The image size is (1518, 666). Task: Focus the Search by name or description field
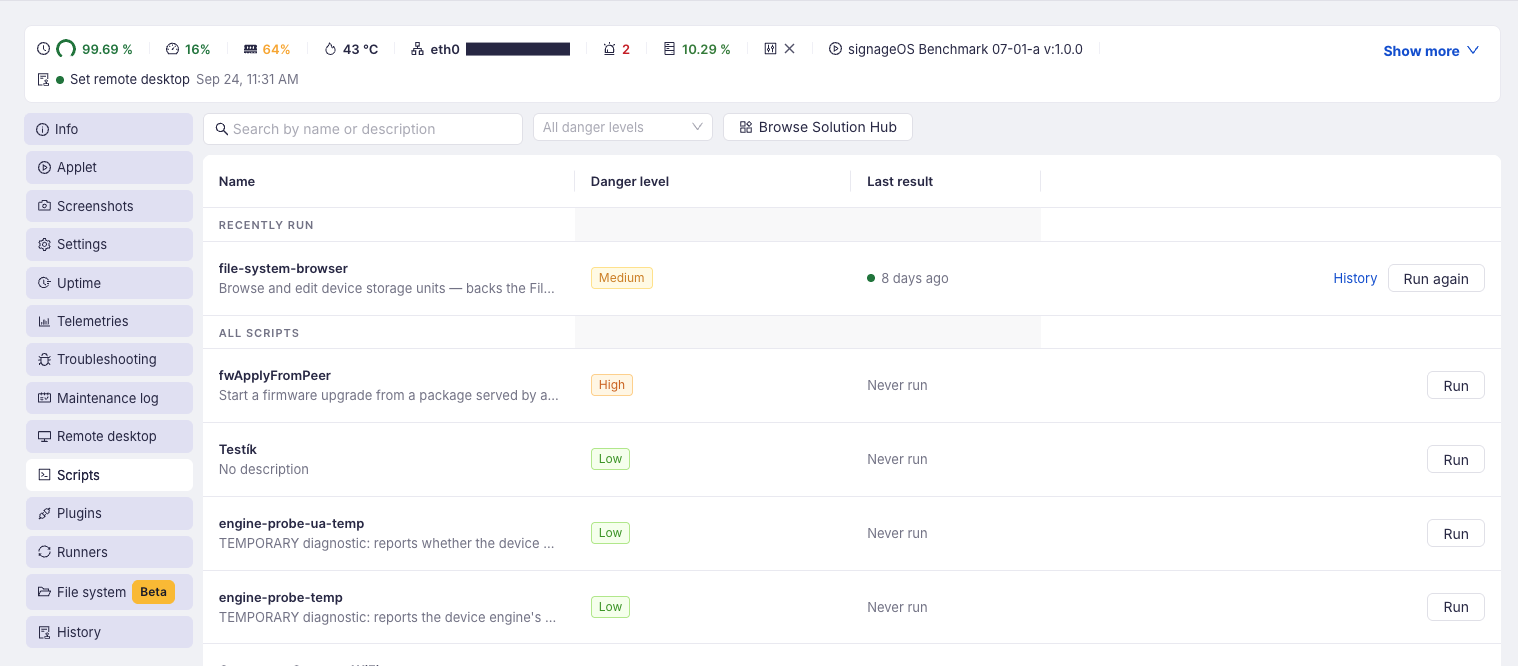tap(363, 129)
